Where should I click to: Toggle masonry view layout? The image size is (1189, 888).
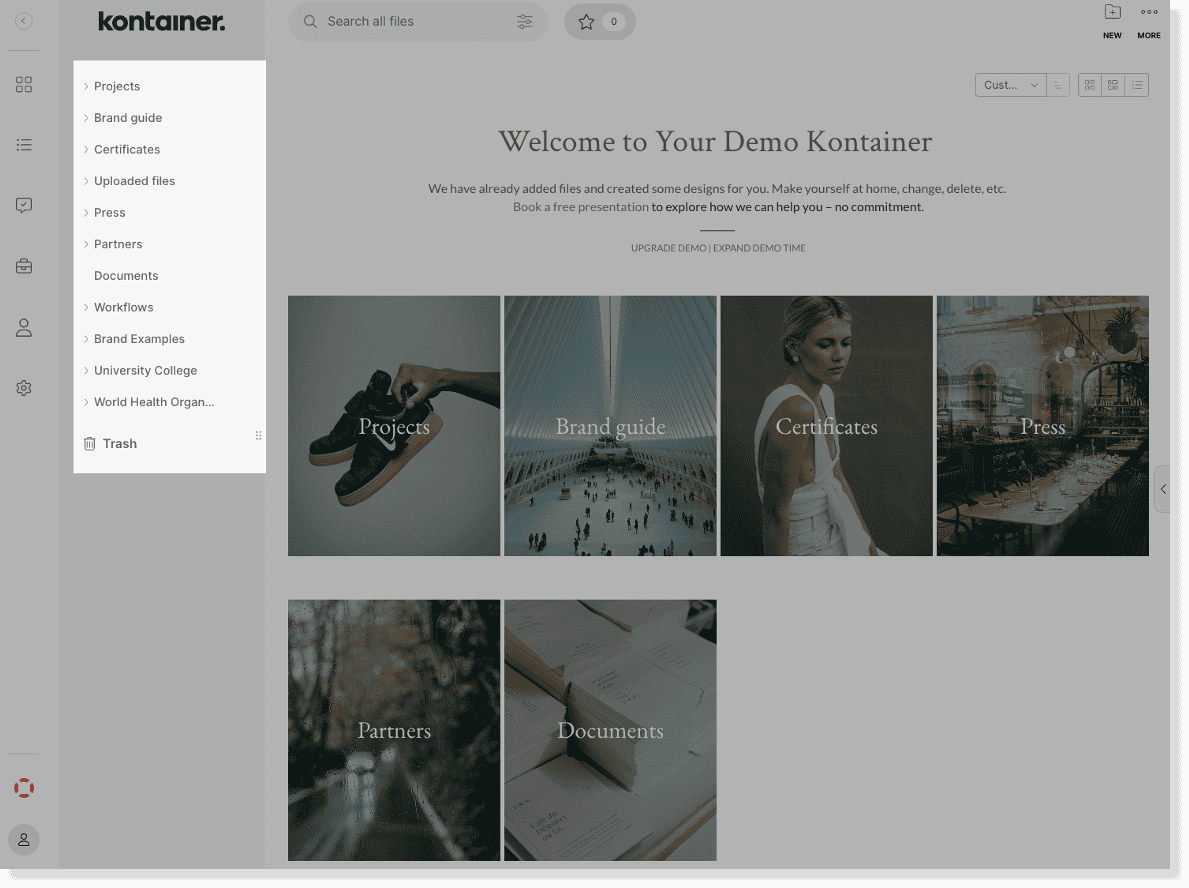click(x=1113, y=85)
